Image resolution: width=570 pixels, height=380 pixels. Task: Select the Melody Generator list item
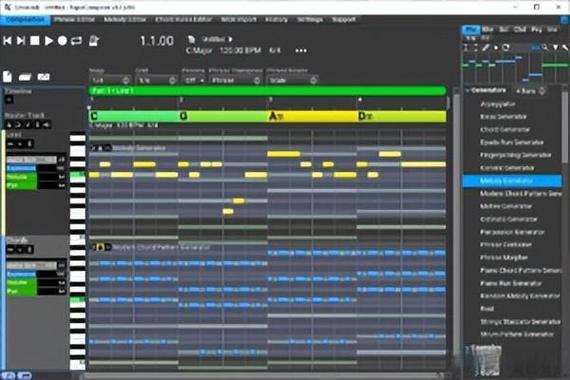tap(512, 181)
